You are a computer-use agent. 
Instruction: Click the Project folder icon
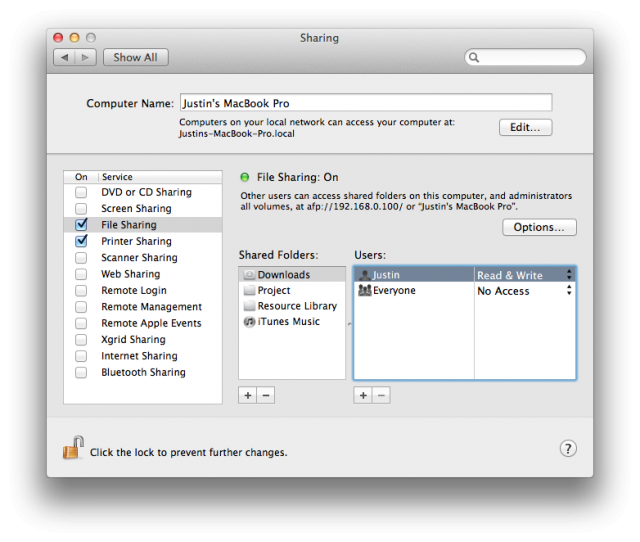coord(249,291)
